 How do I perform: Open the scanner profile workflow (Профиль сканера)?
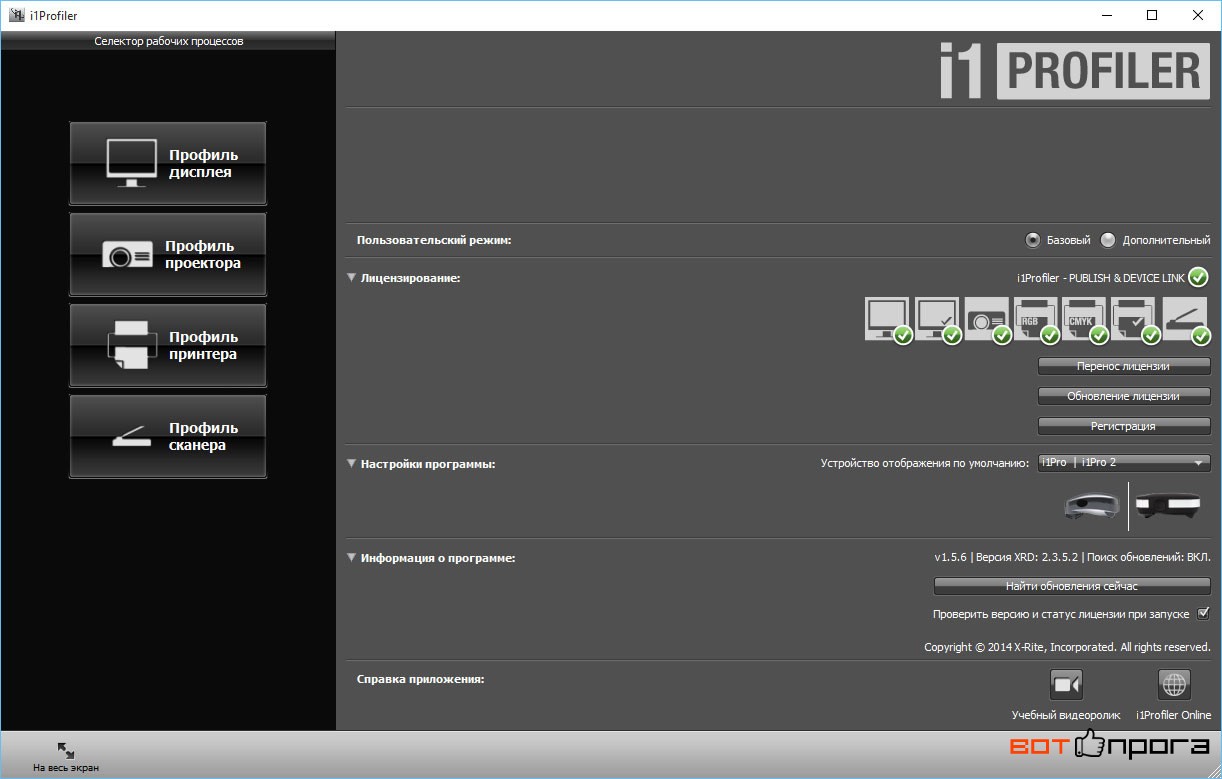pyautogui.click(x=168, y=437)
